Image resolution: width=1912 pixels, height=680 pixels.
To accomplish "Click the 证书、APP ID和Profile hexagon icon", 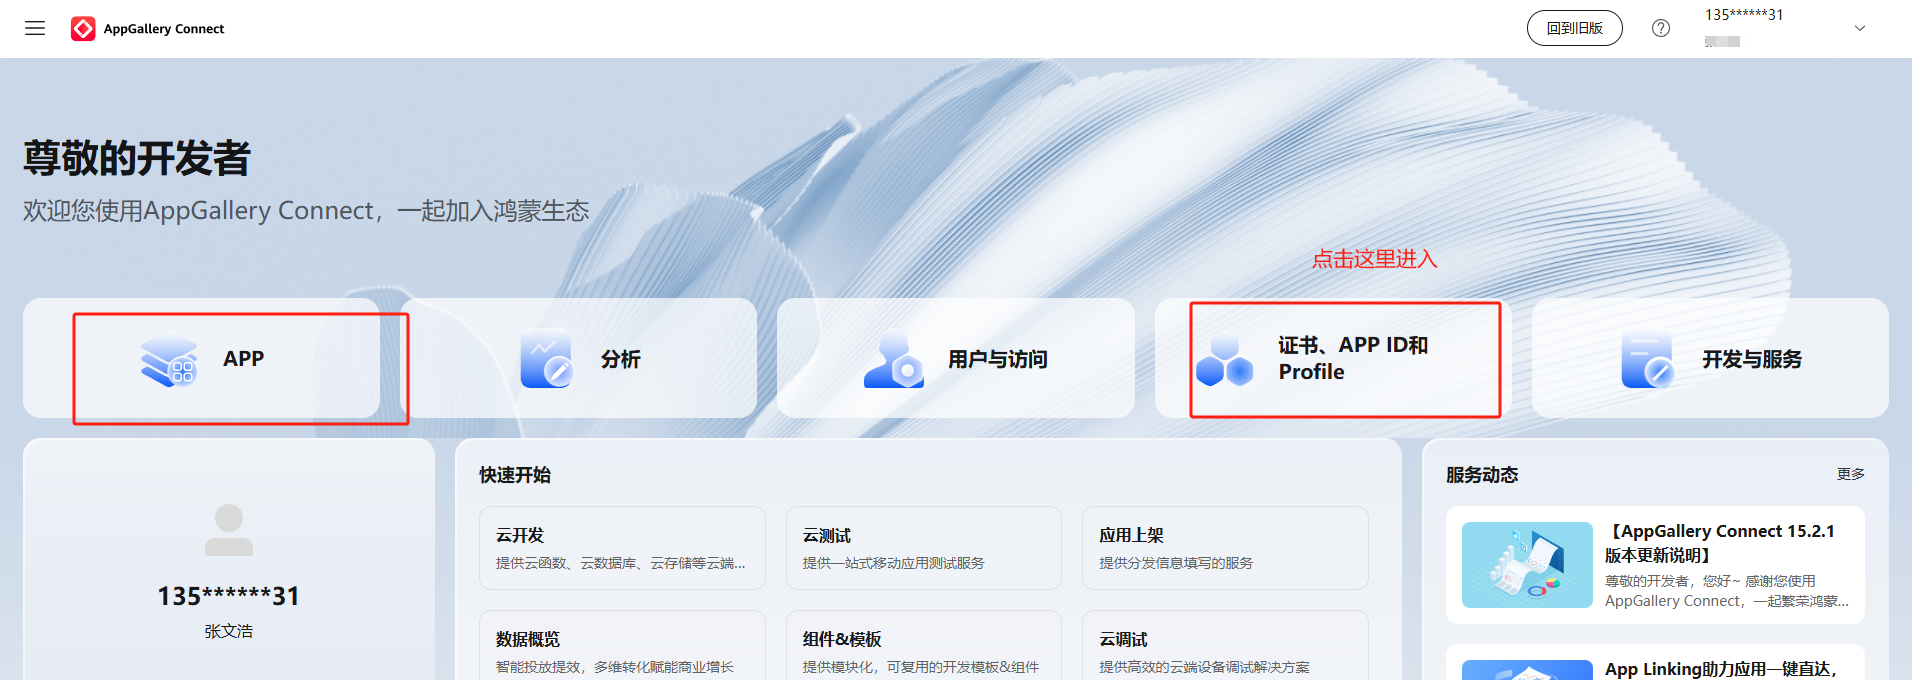I will click(x=1225, y=360).
